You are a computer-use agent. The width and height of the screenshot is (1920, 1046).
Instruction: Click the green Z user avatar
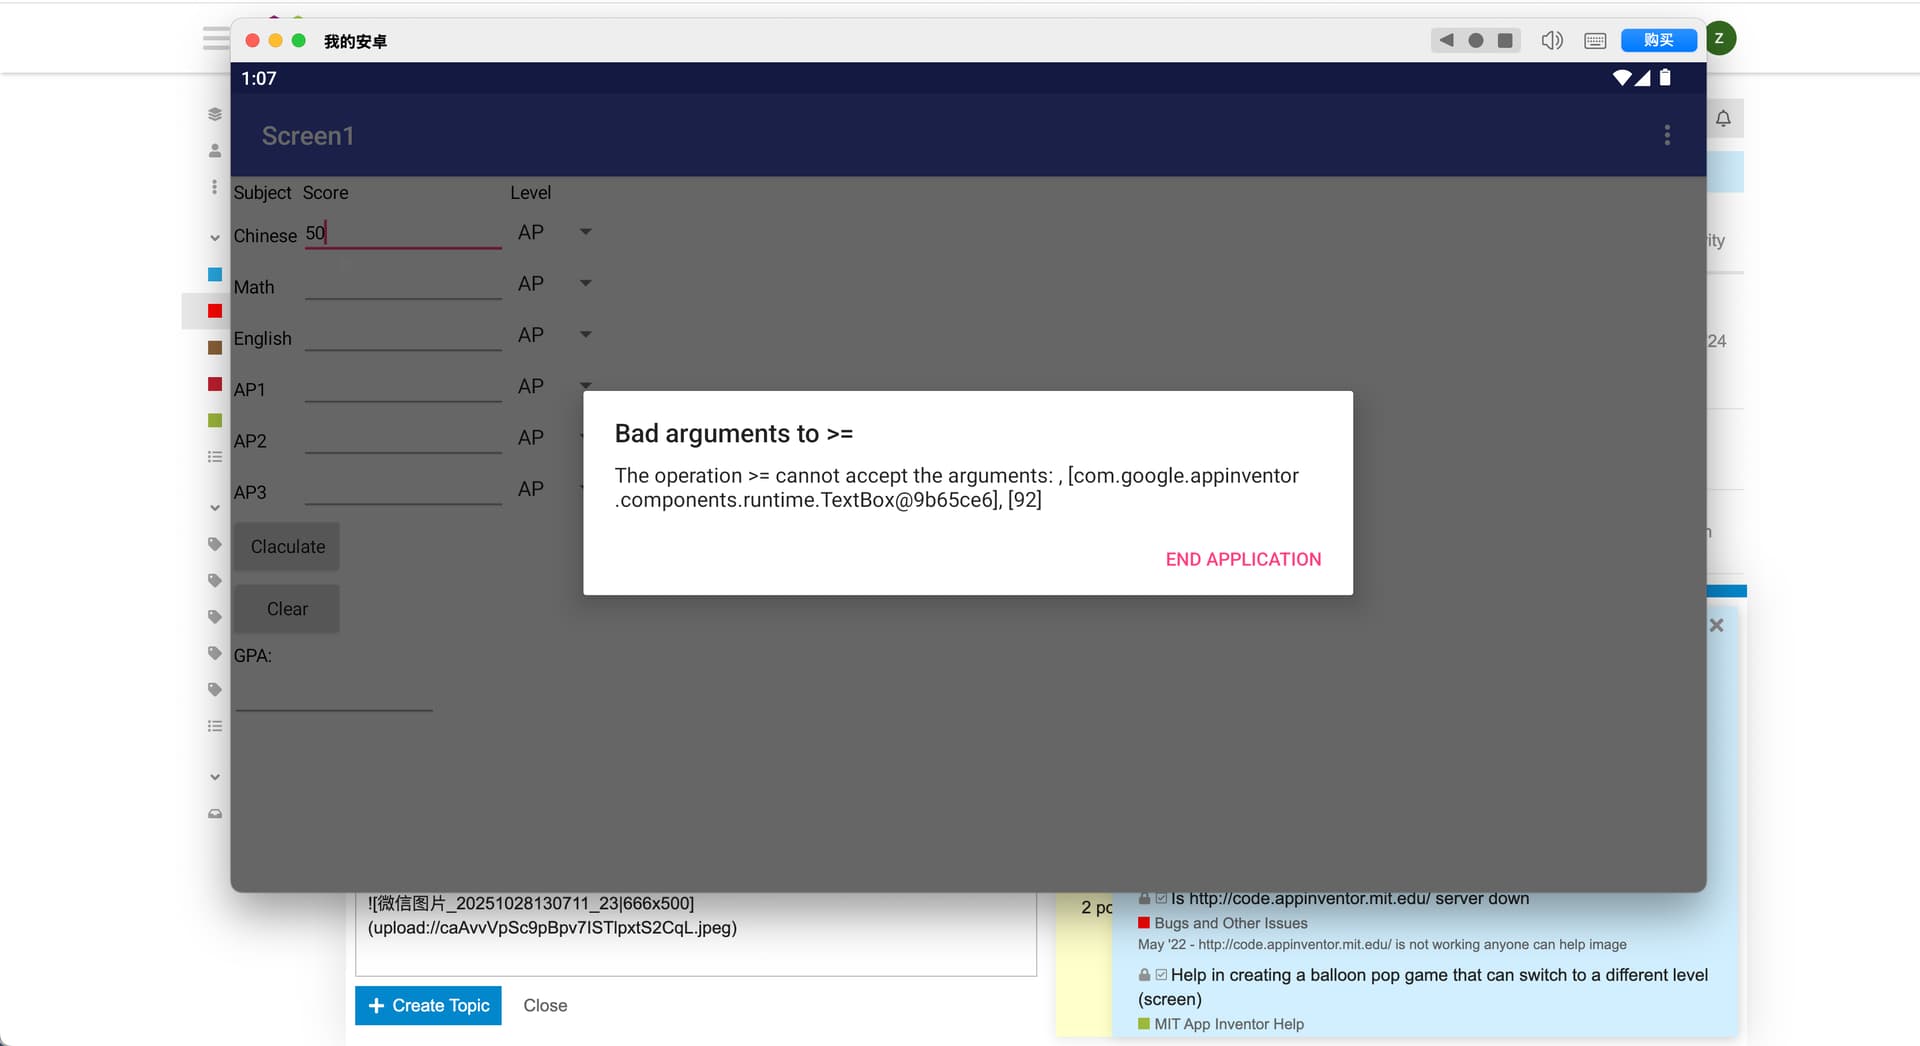(x=1720, y=39)
